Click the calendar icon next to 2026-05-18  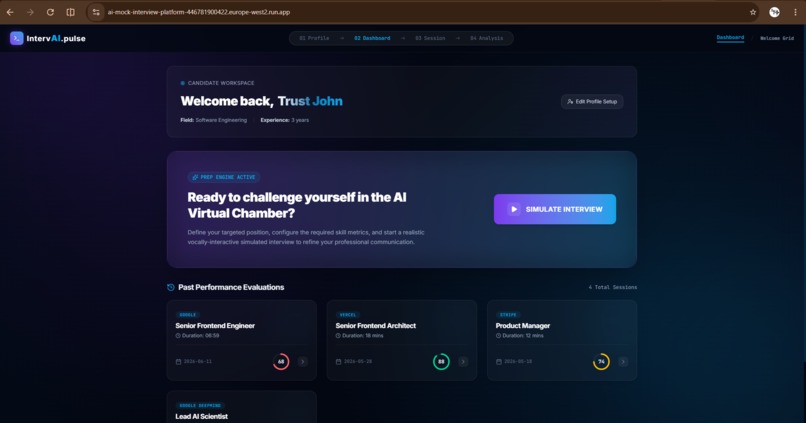pyautogui.click(x=499, y=362)
